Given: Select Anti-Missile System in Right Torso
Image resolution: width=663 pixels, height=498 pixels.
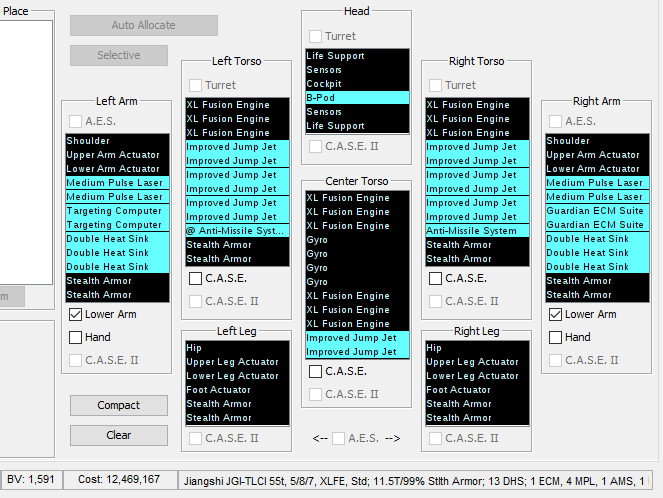Looking at the screenshot, I should [477, 231].
